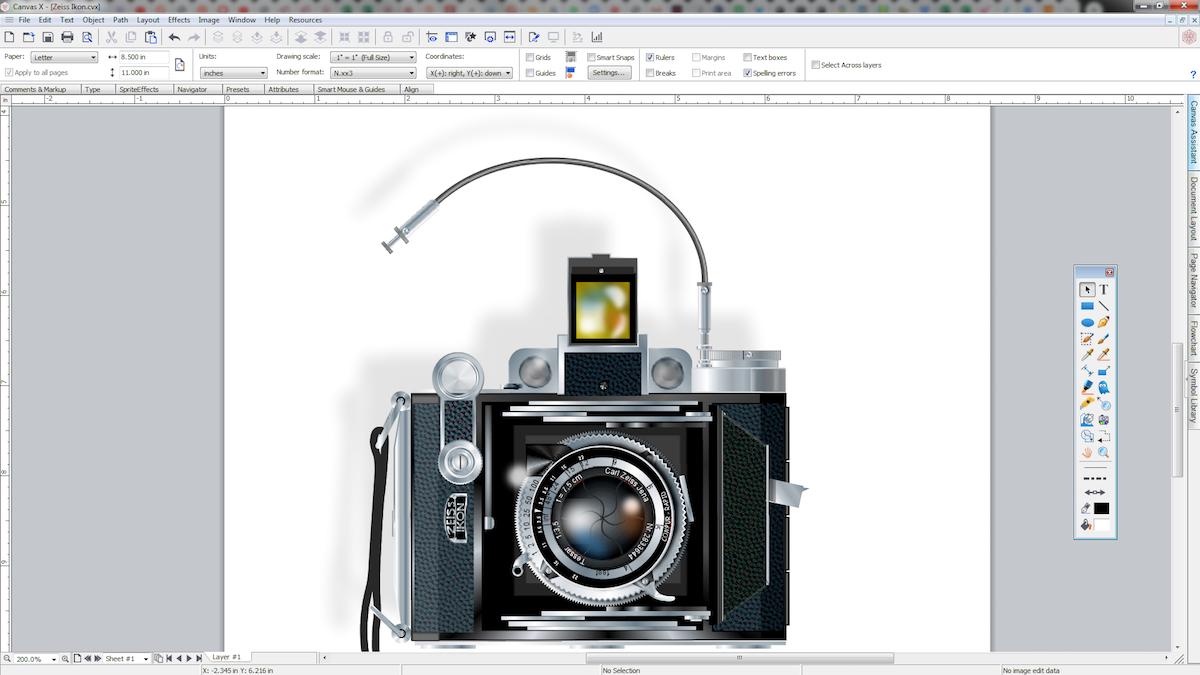Select the Rectangle tool in the toolbox
This screenshot has height=675, width=1200.
[x=1087, y=306]
